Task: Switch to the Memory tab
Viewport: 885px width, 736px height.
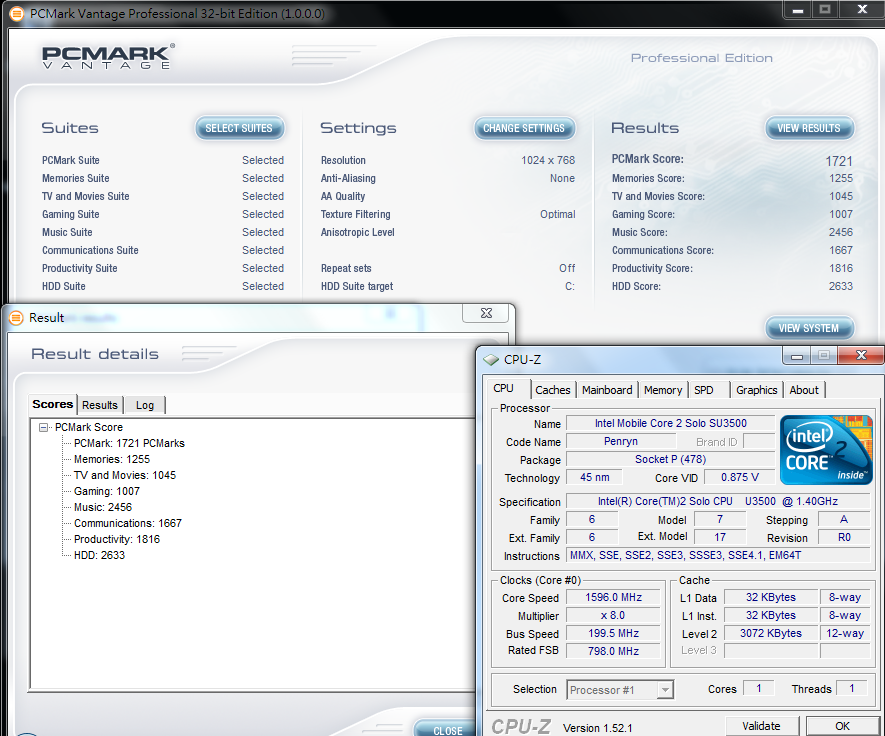Action: click(662, 390)
